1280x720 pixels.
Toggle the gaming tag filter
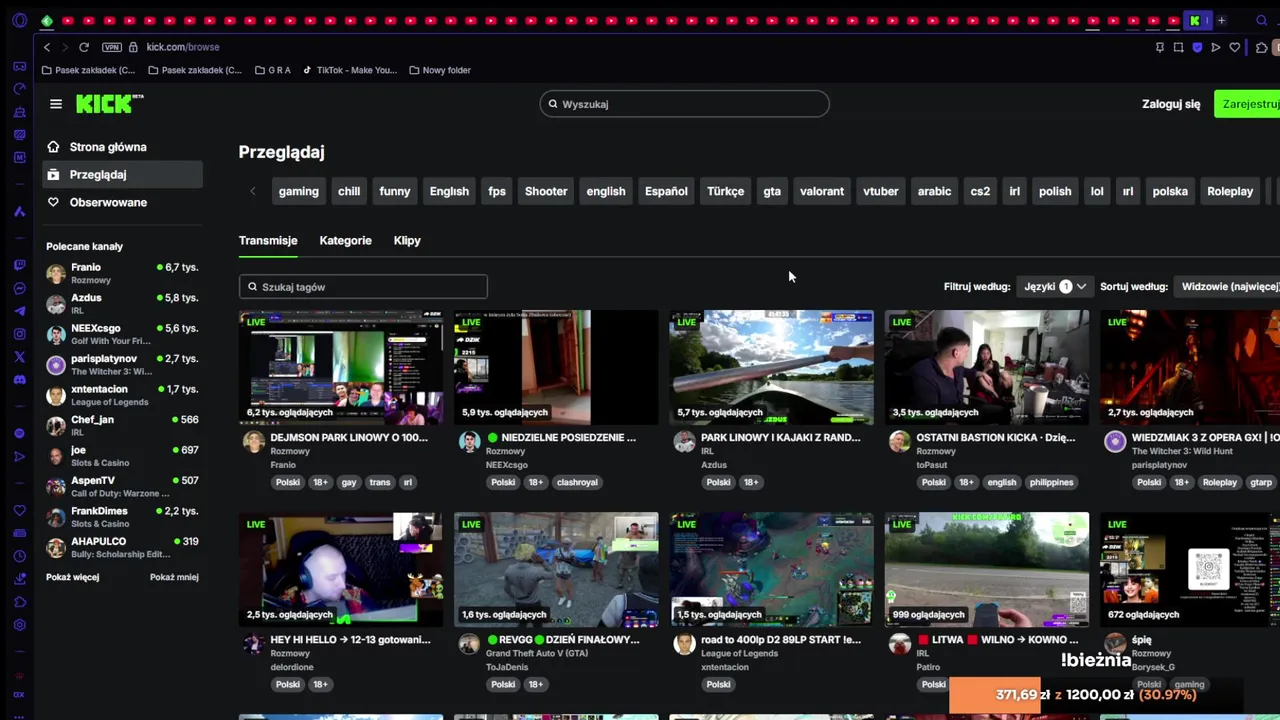tap(298, 191)
